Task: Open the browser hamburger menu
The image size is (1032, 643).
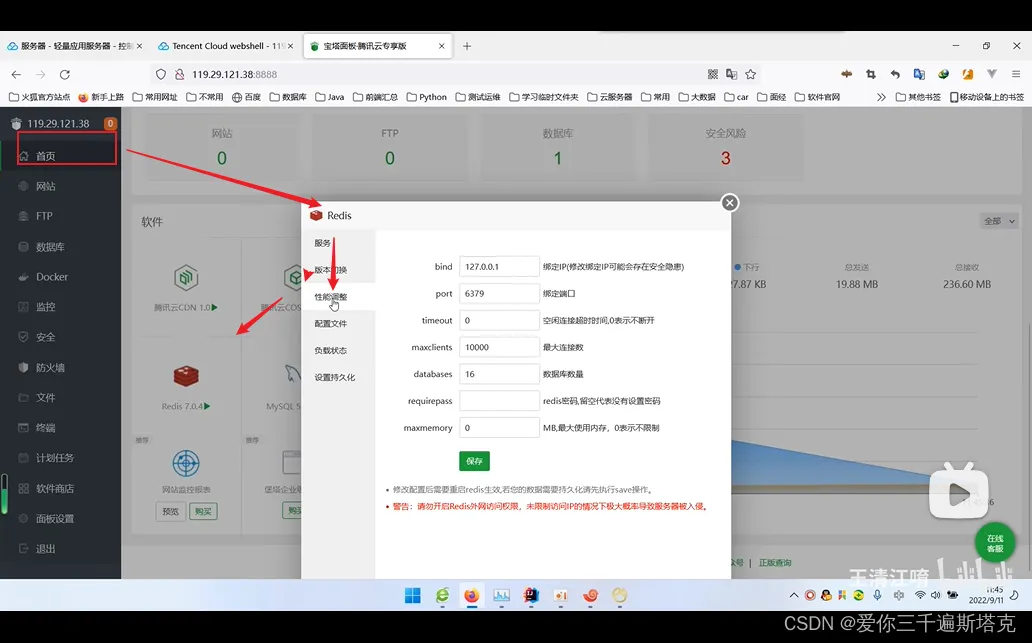Action: pos(1016,74)
